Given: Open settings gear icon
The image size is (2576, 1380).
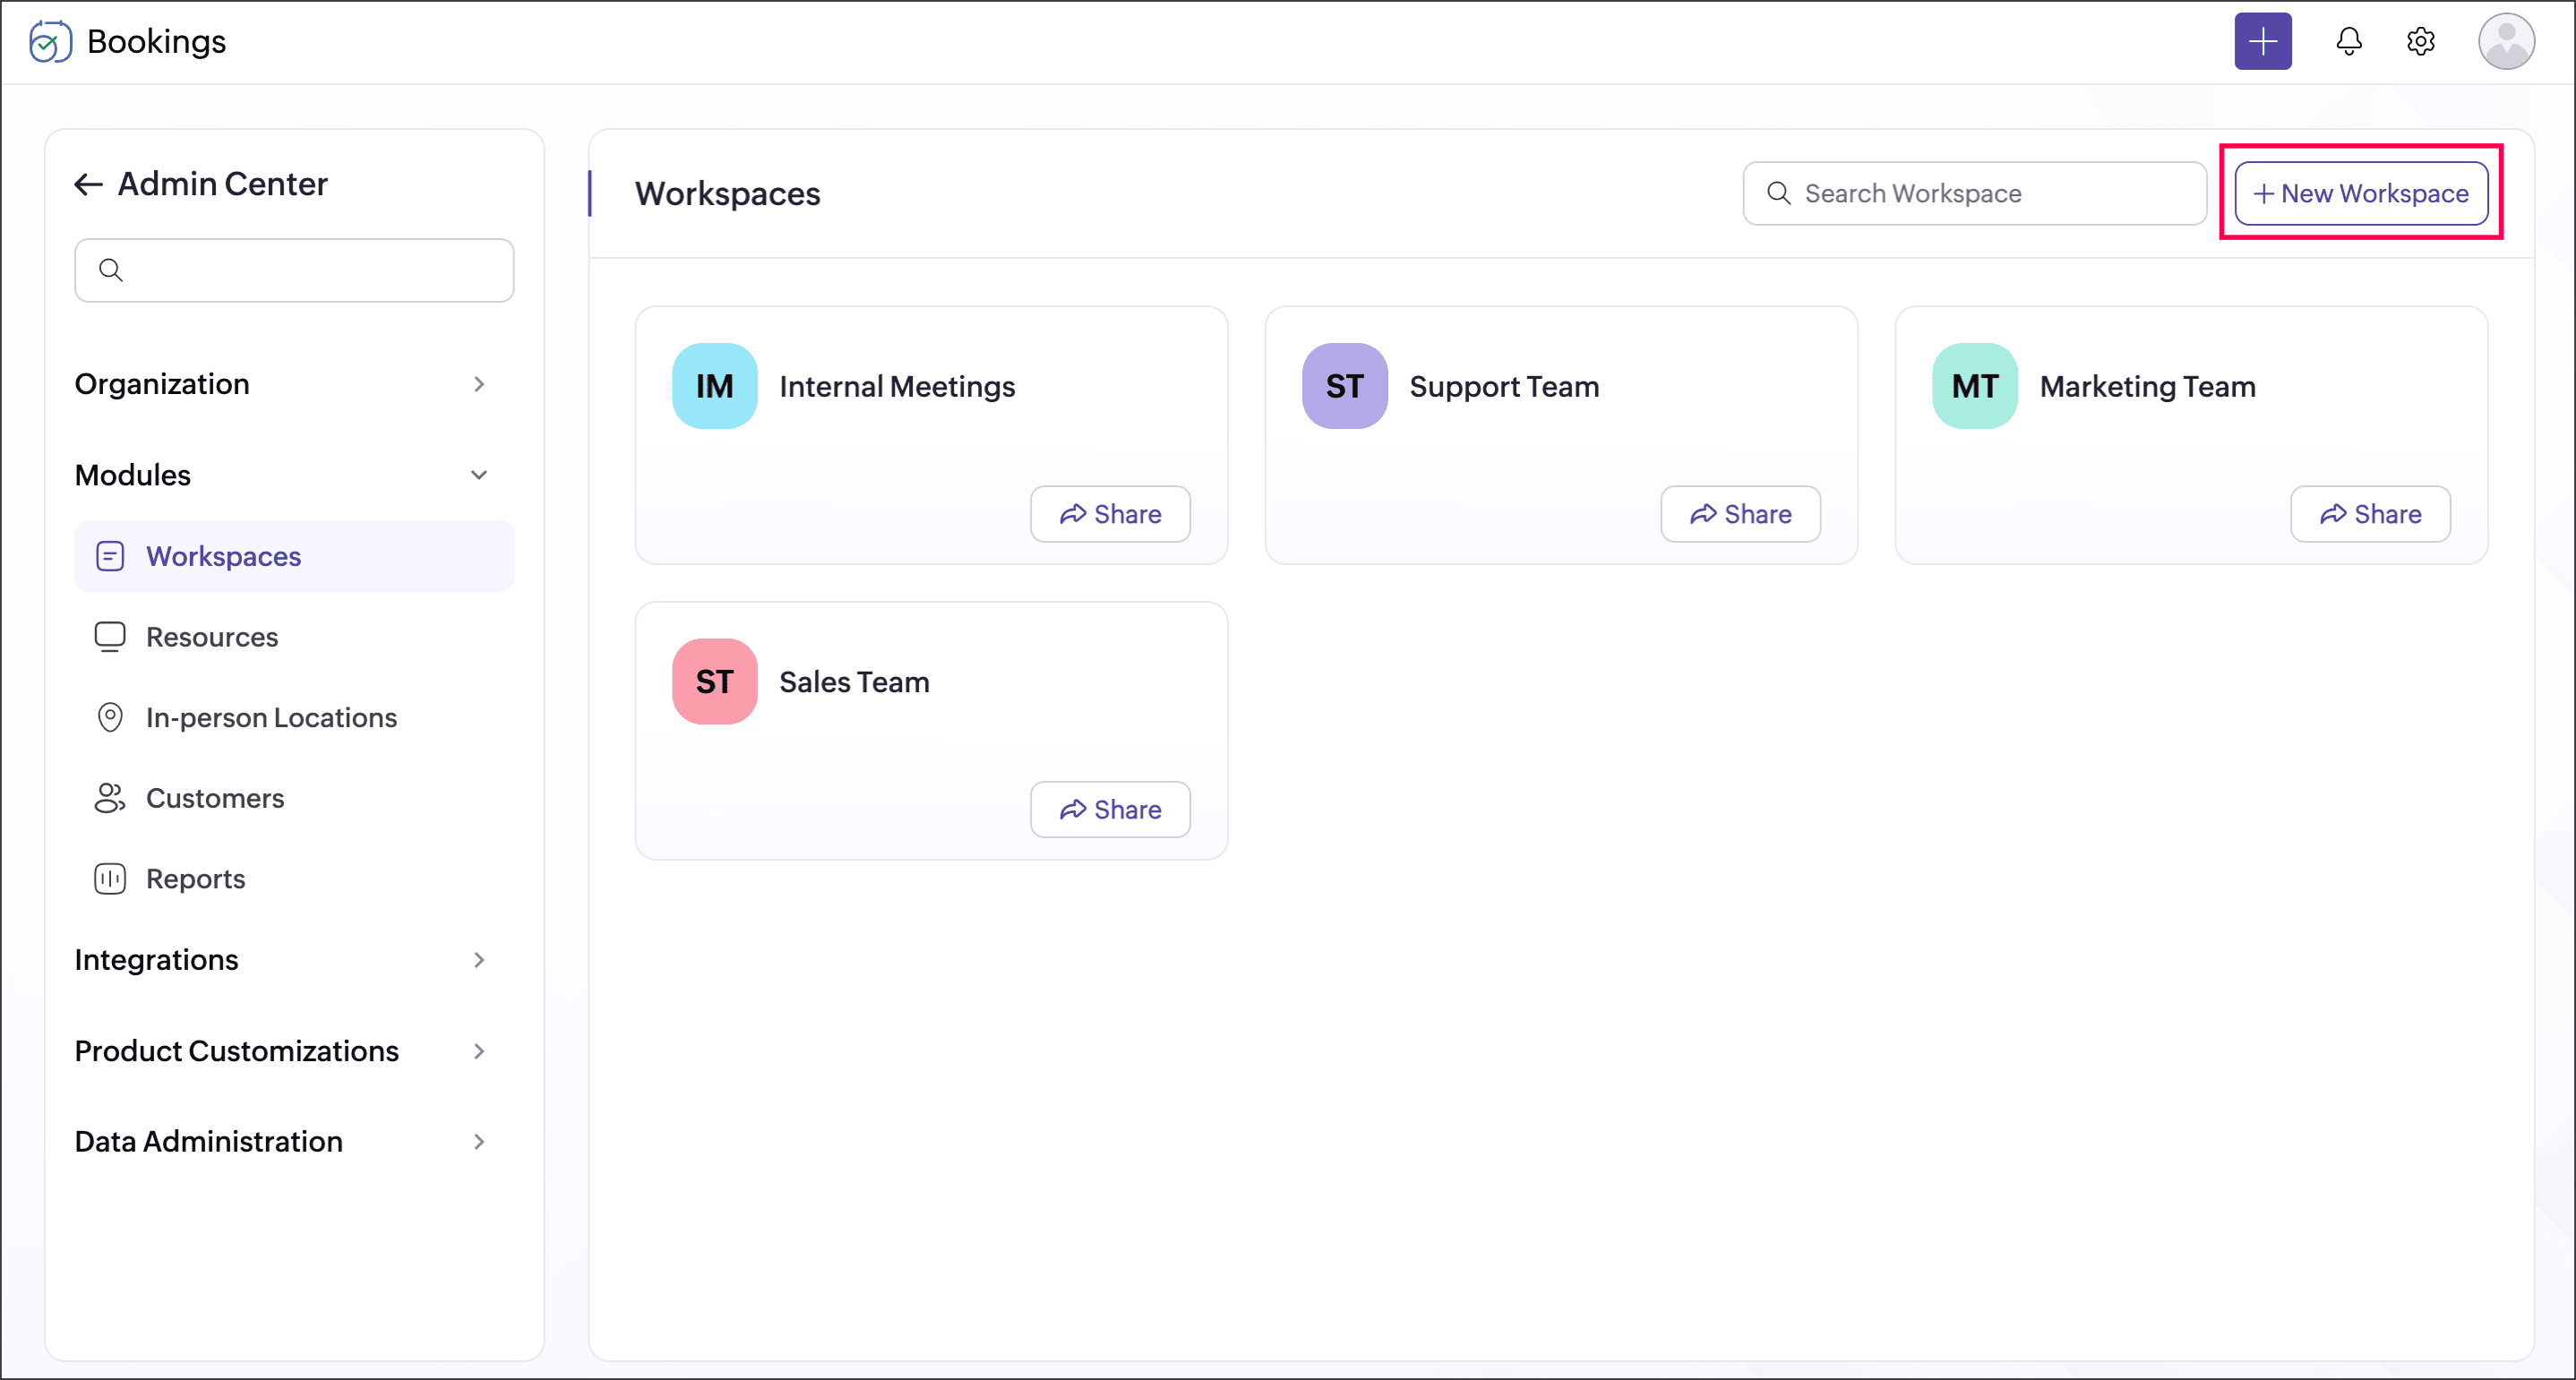Looking at the screenshot, I should (x=2420, y=41).
